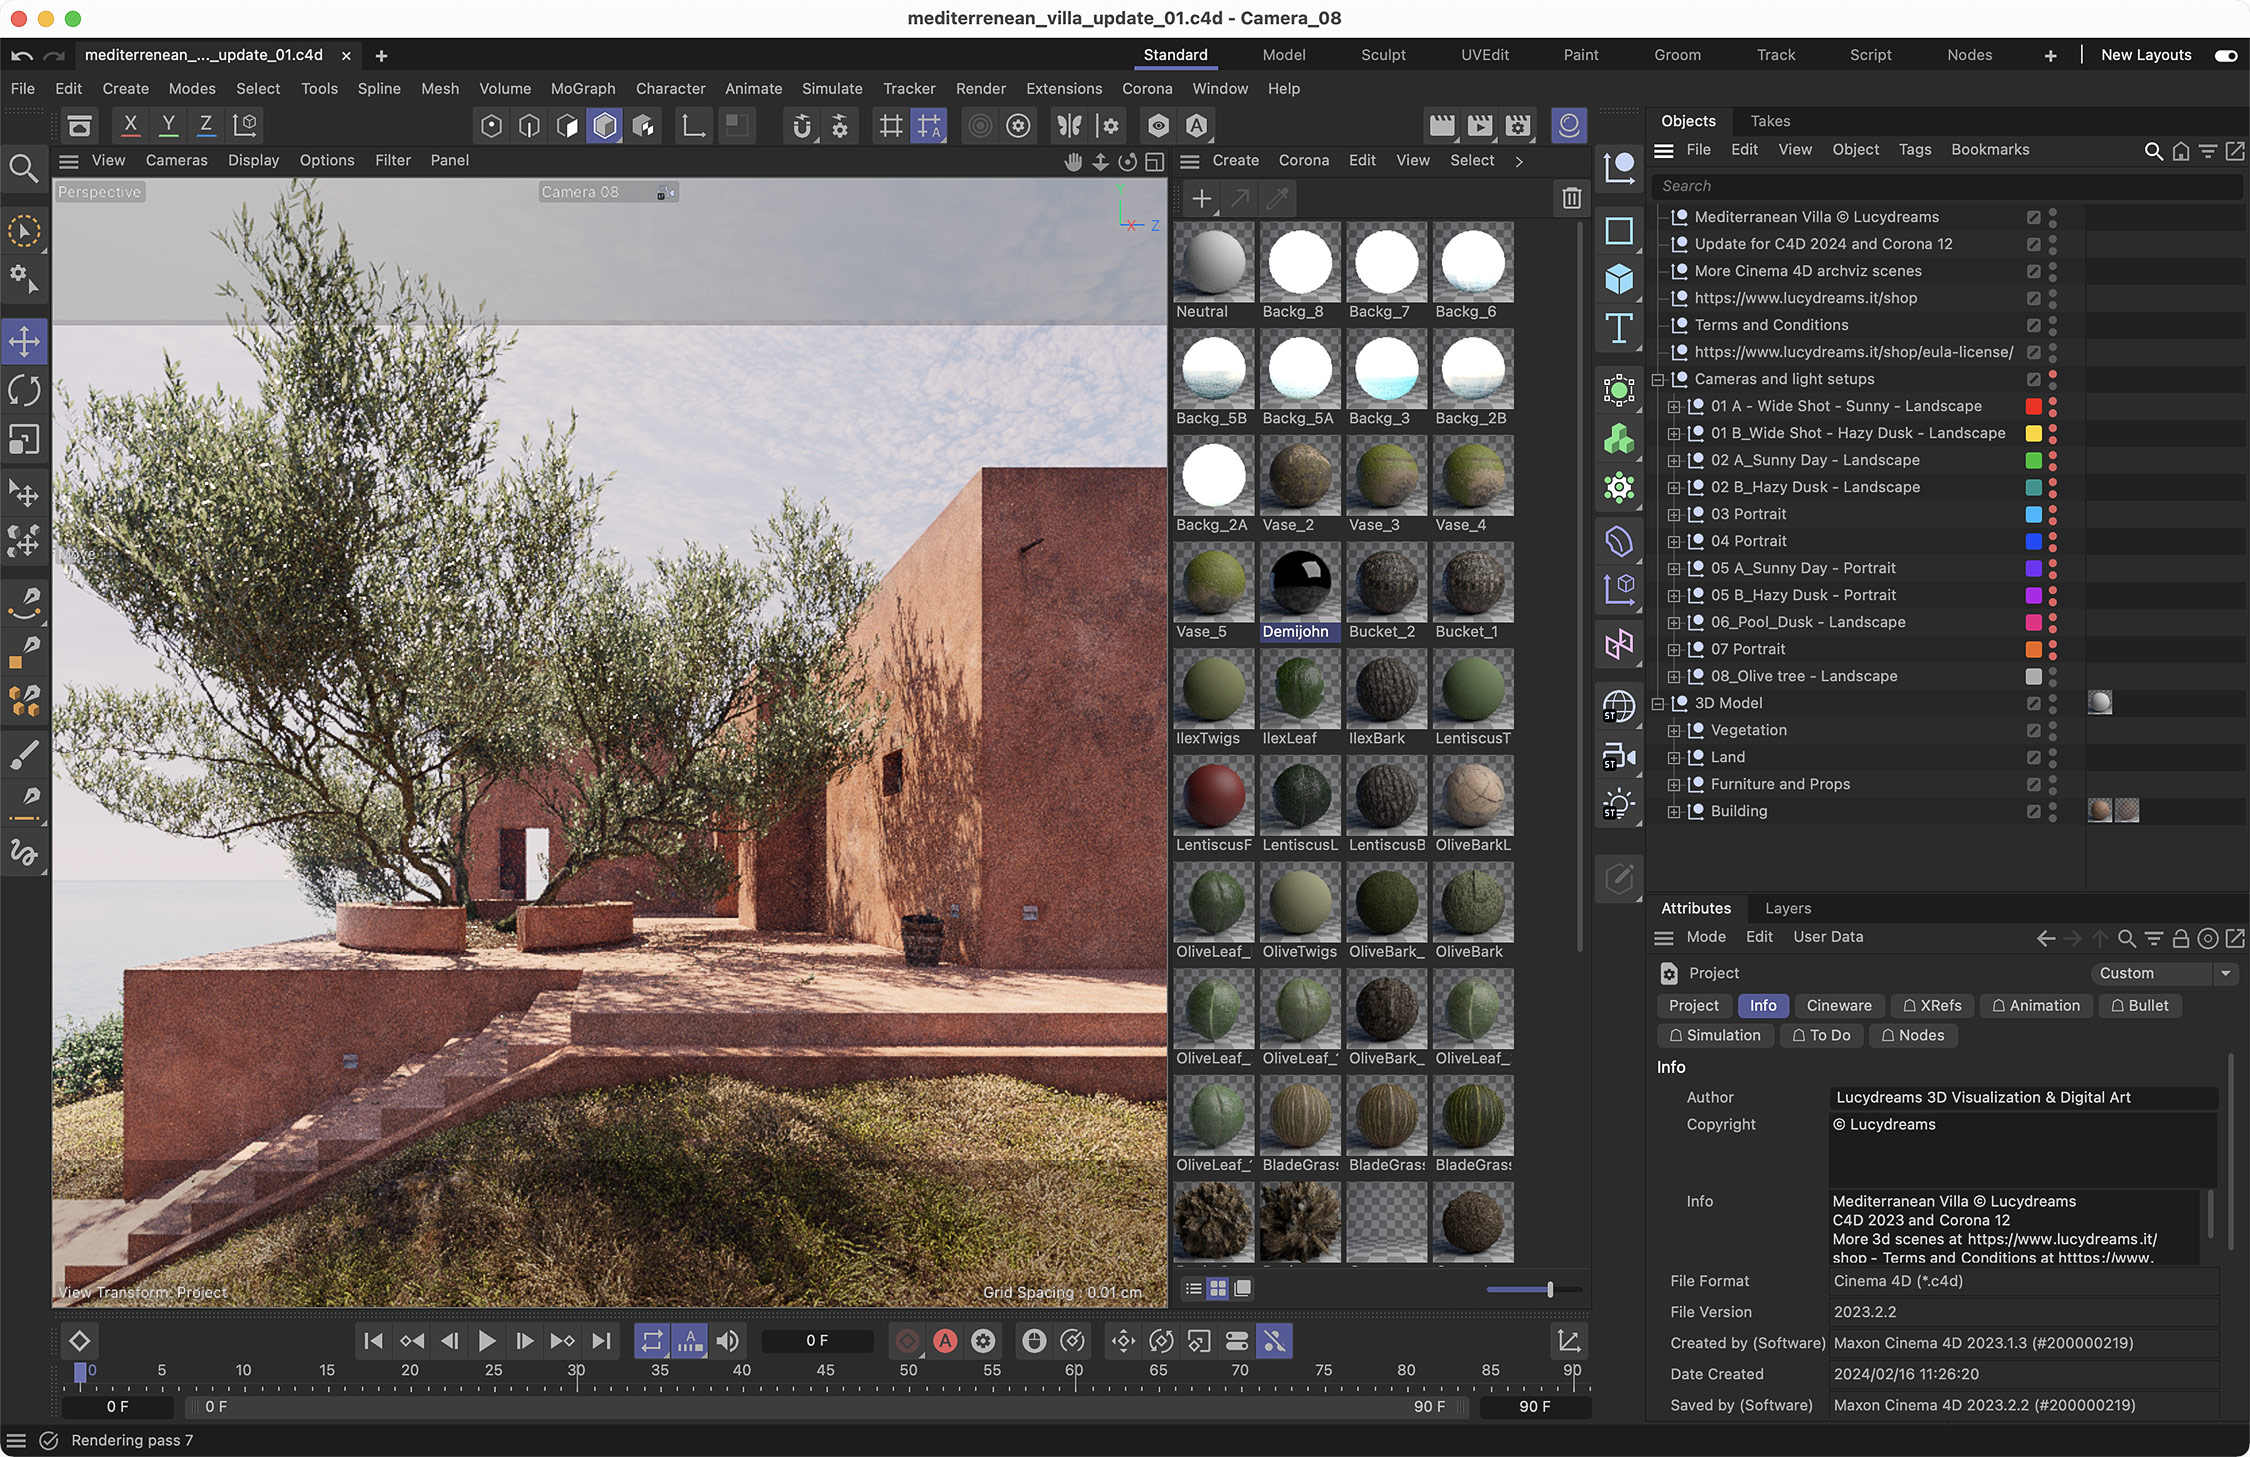The height and width of the screenshot is (1457, 2250).
Task: Select the Scale tool in left toolbar
Action: pyautogui.click(x=24, y=439)
